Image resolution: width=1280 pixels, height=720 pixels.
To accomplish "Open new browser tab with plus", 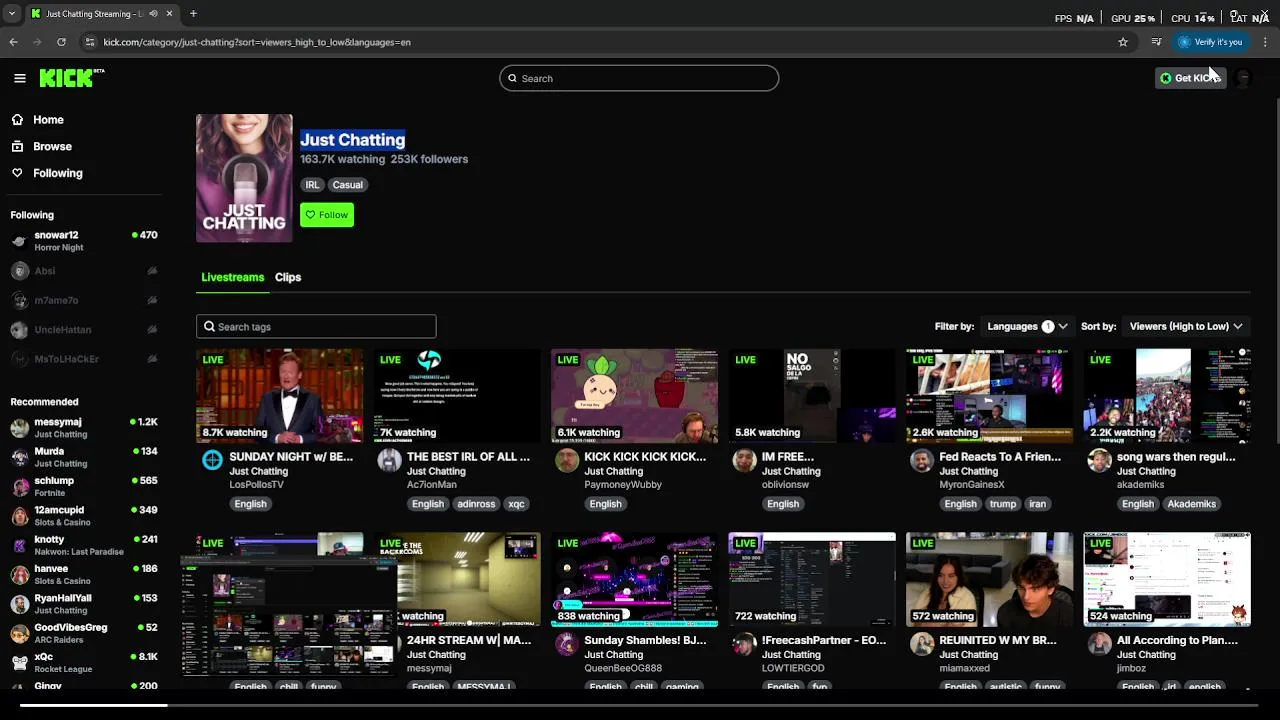I will [x=193, y=14].
